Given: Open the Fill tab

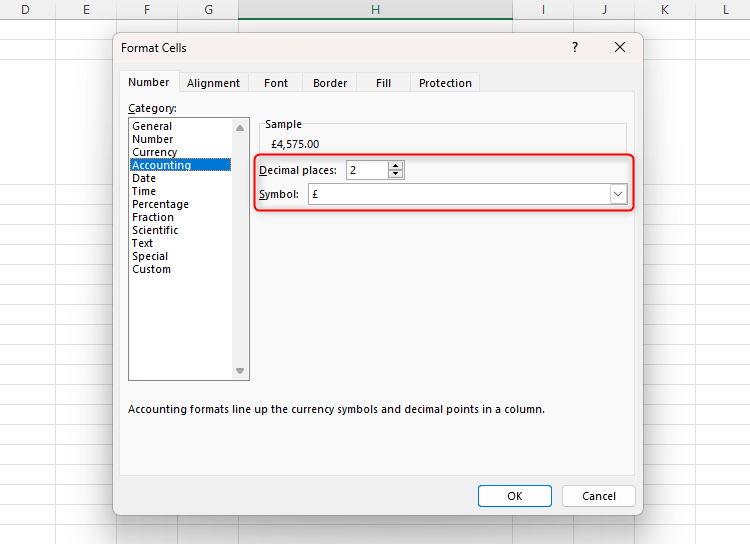Looking at the screenshot, I should (384, 83).
